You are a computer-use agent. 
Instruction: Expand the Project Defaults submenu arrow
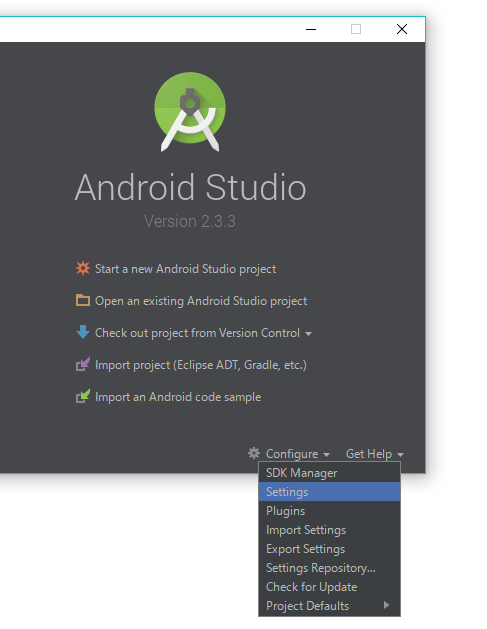[386, 605]
